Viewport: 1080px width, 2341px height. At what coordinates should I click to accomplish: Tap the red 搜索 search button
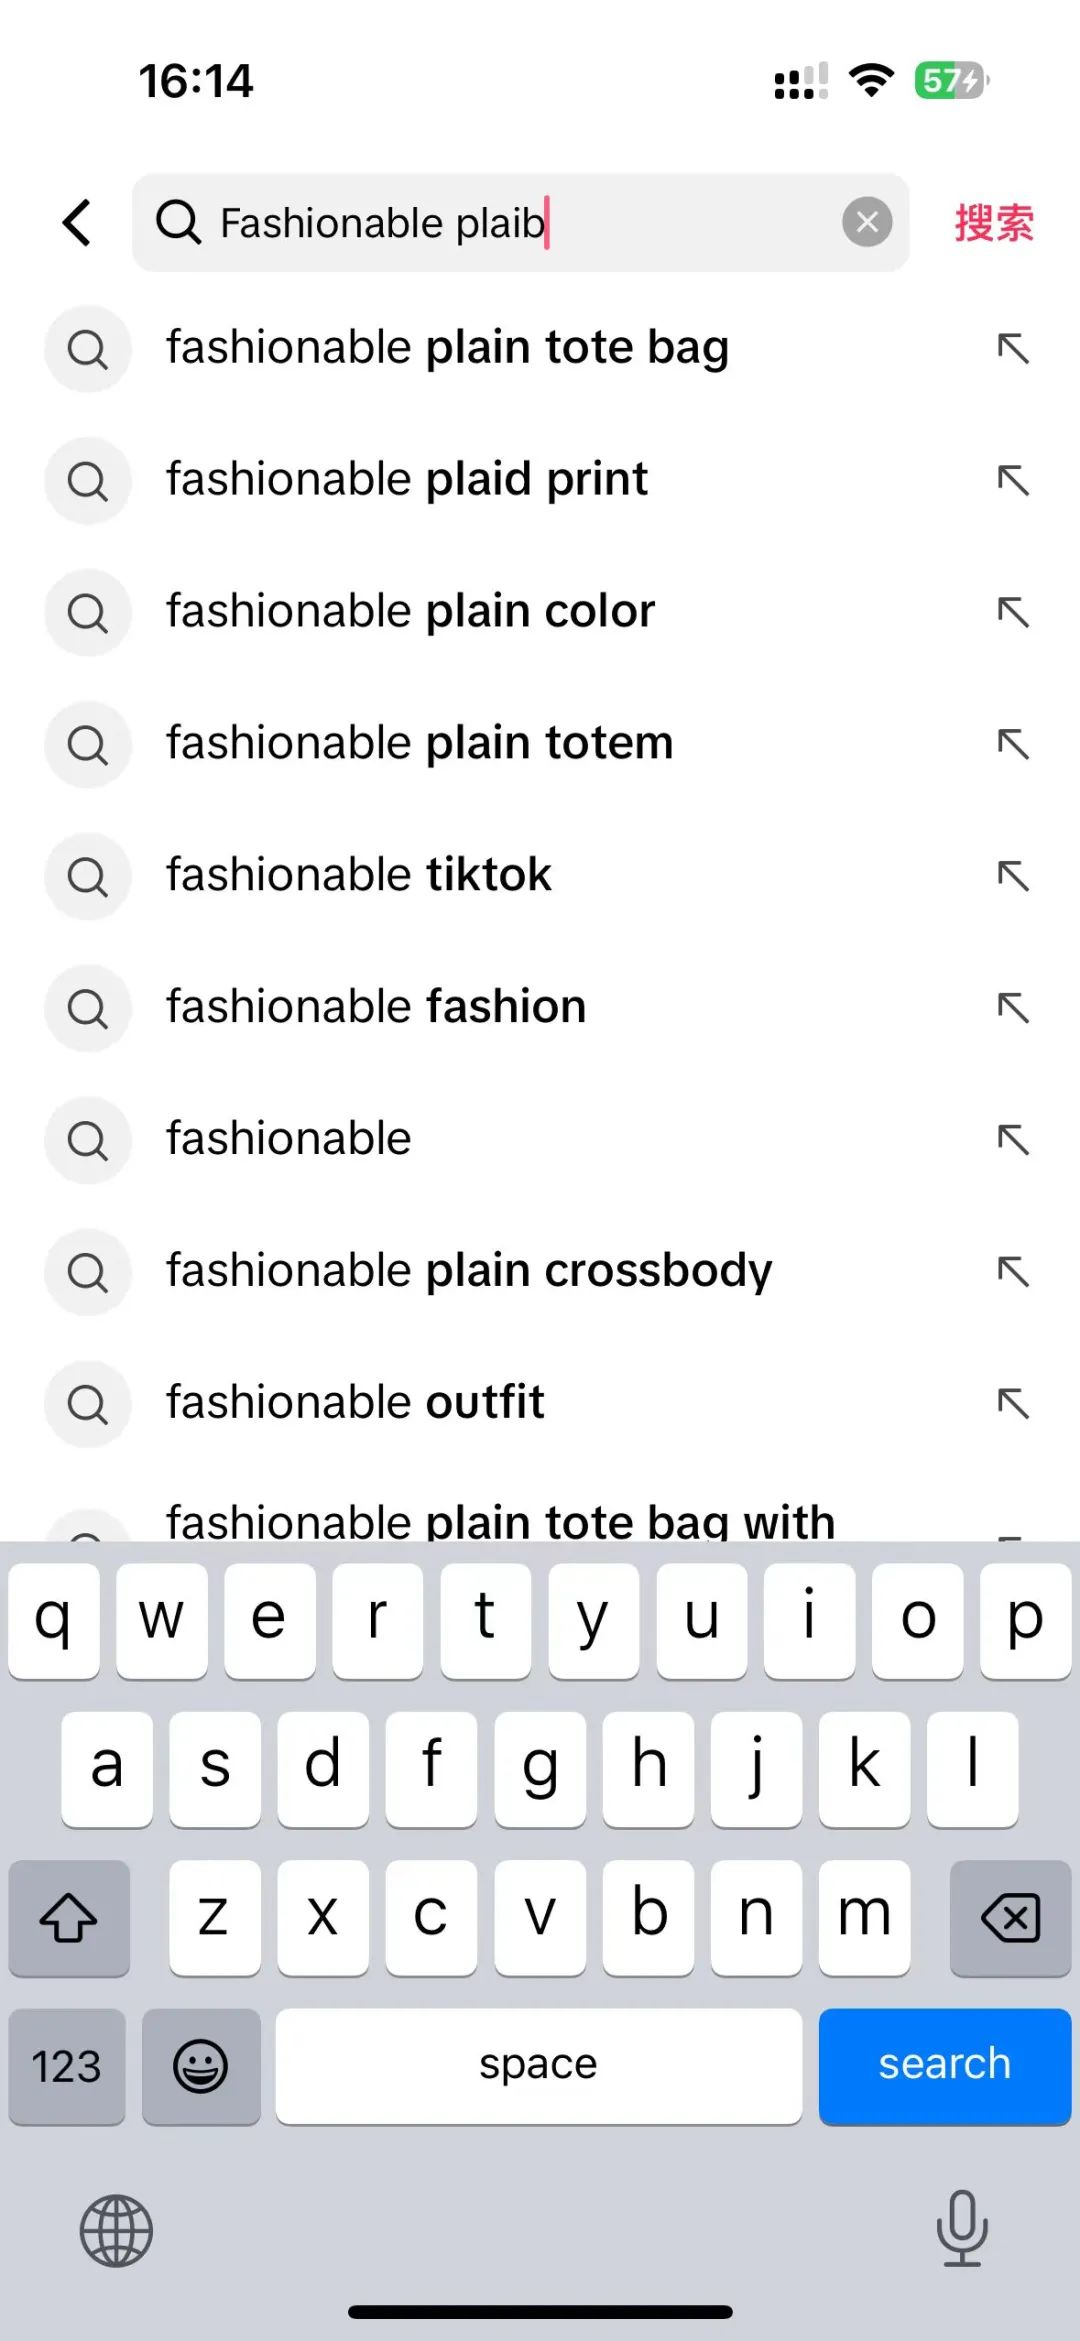tap(993, 222)
